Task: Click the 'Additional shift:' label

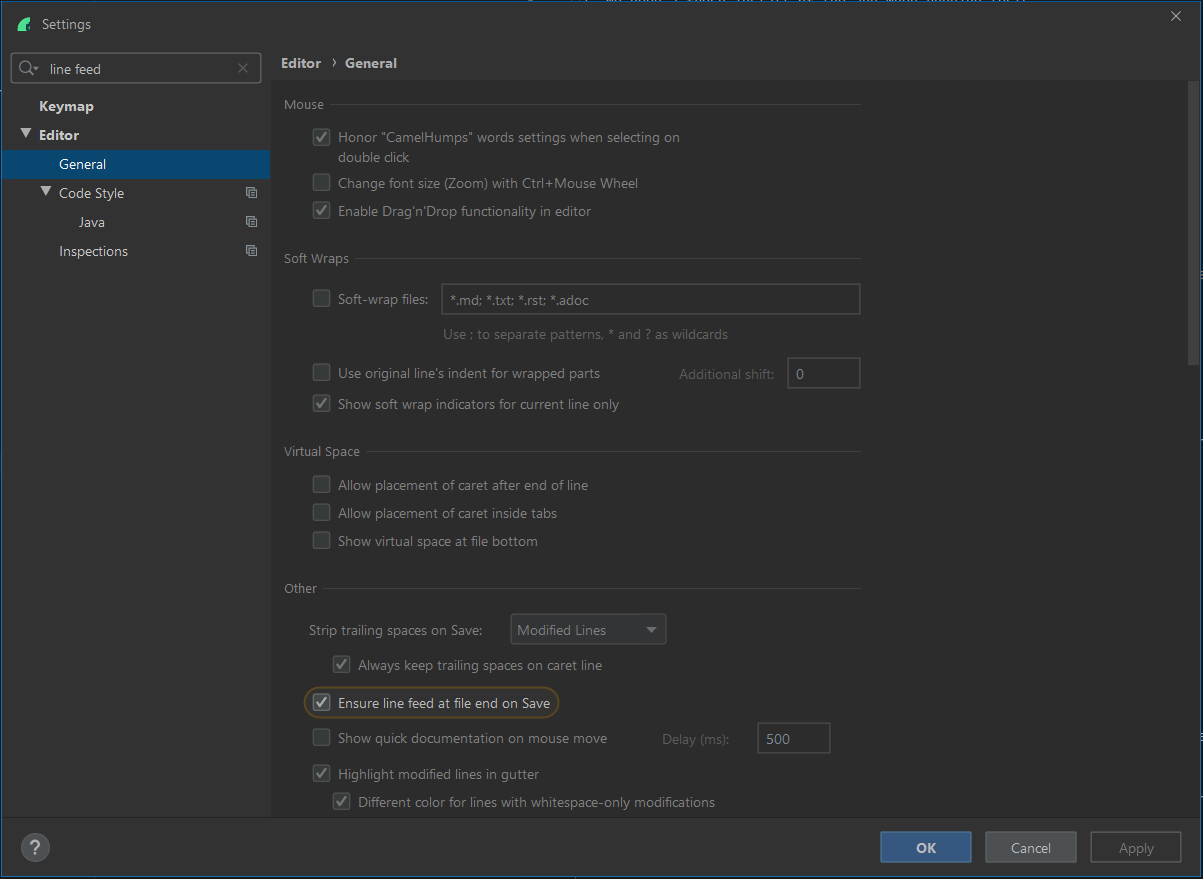Action: point(727,374)
